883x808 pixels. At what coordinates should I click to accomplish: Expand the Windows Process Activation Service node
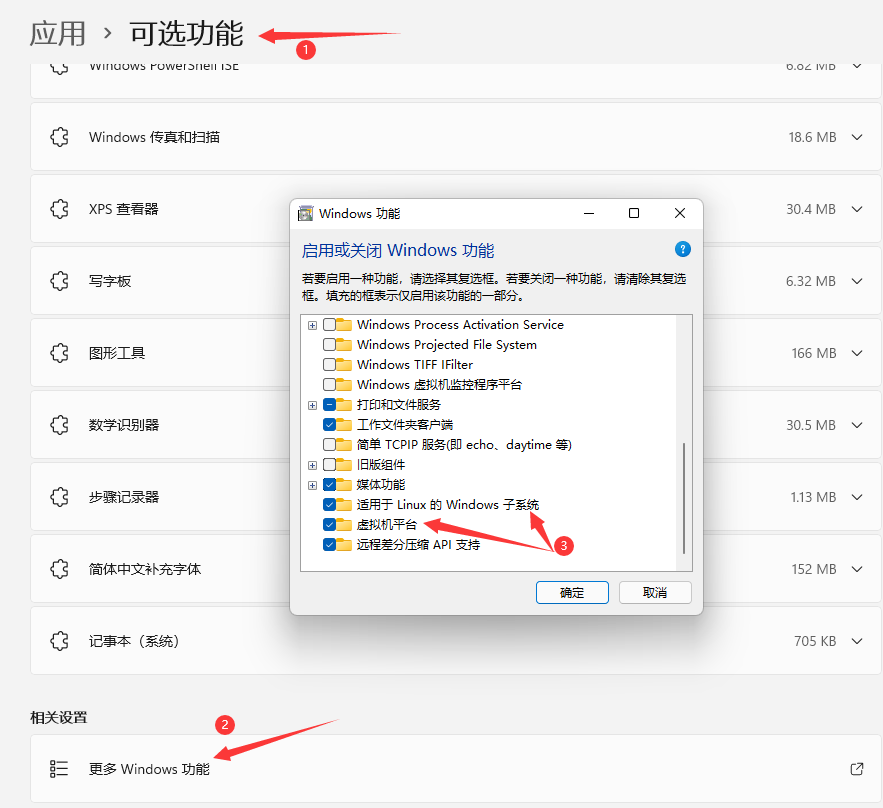click(312, 324)
